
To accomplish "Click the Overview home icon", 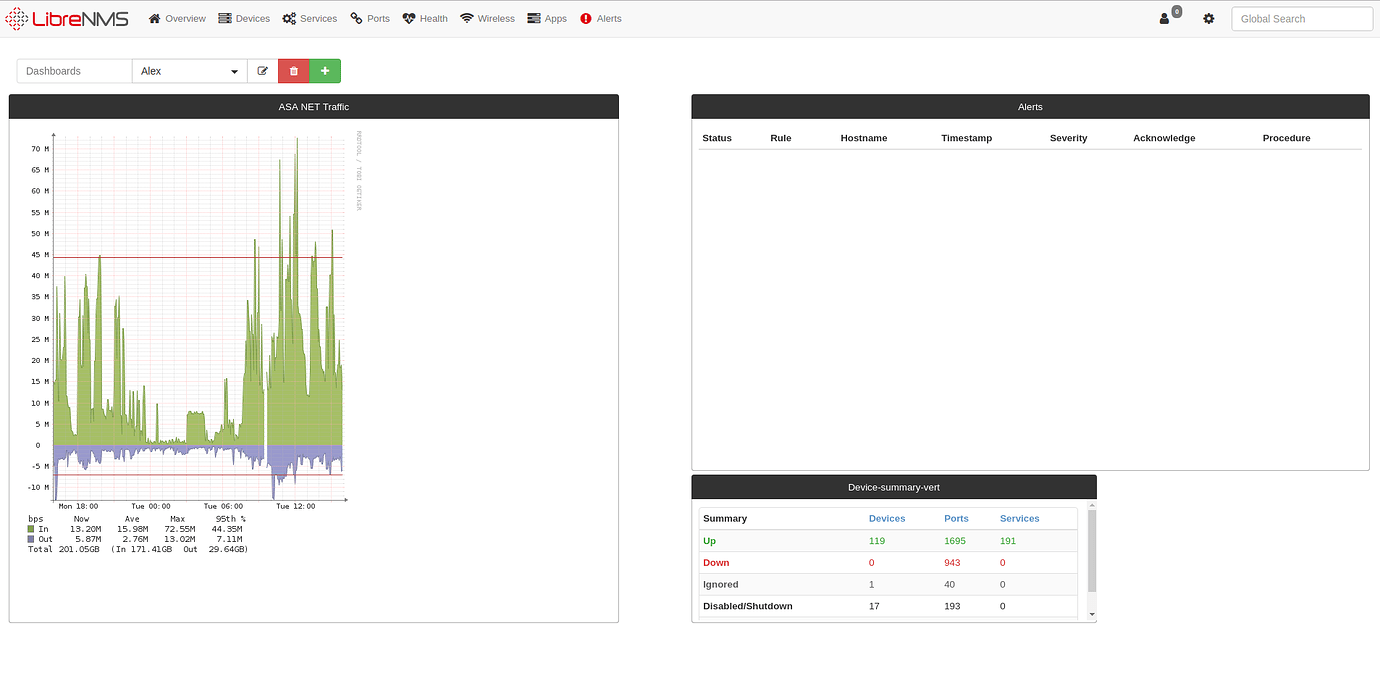I will click(x=153, y=18).
